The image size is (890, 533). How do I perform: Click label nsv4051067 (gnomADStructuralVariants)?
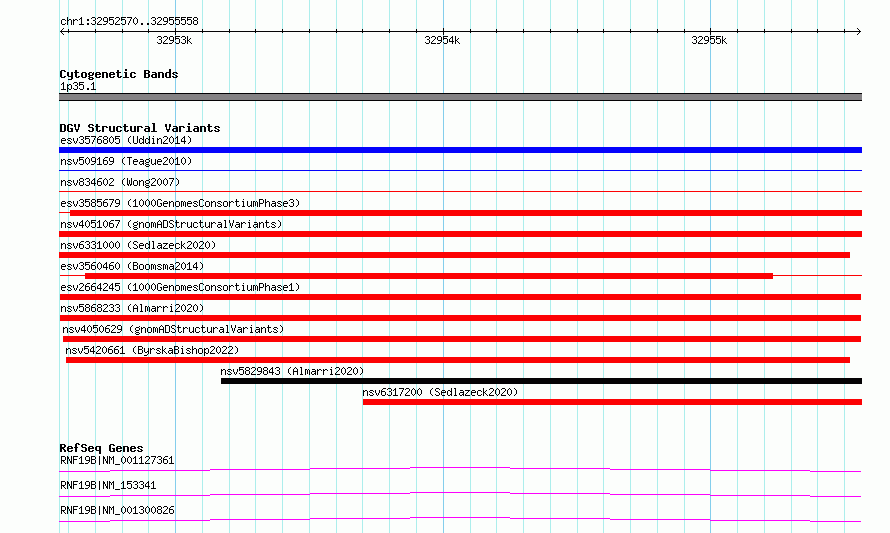click(x=171, y=224)
